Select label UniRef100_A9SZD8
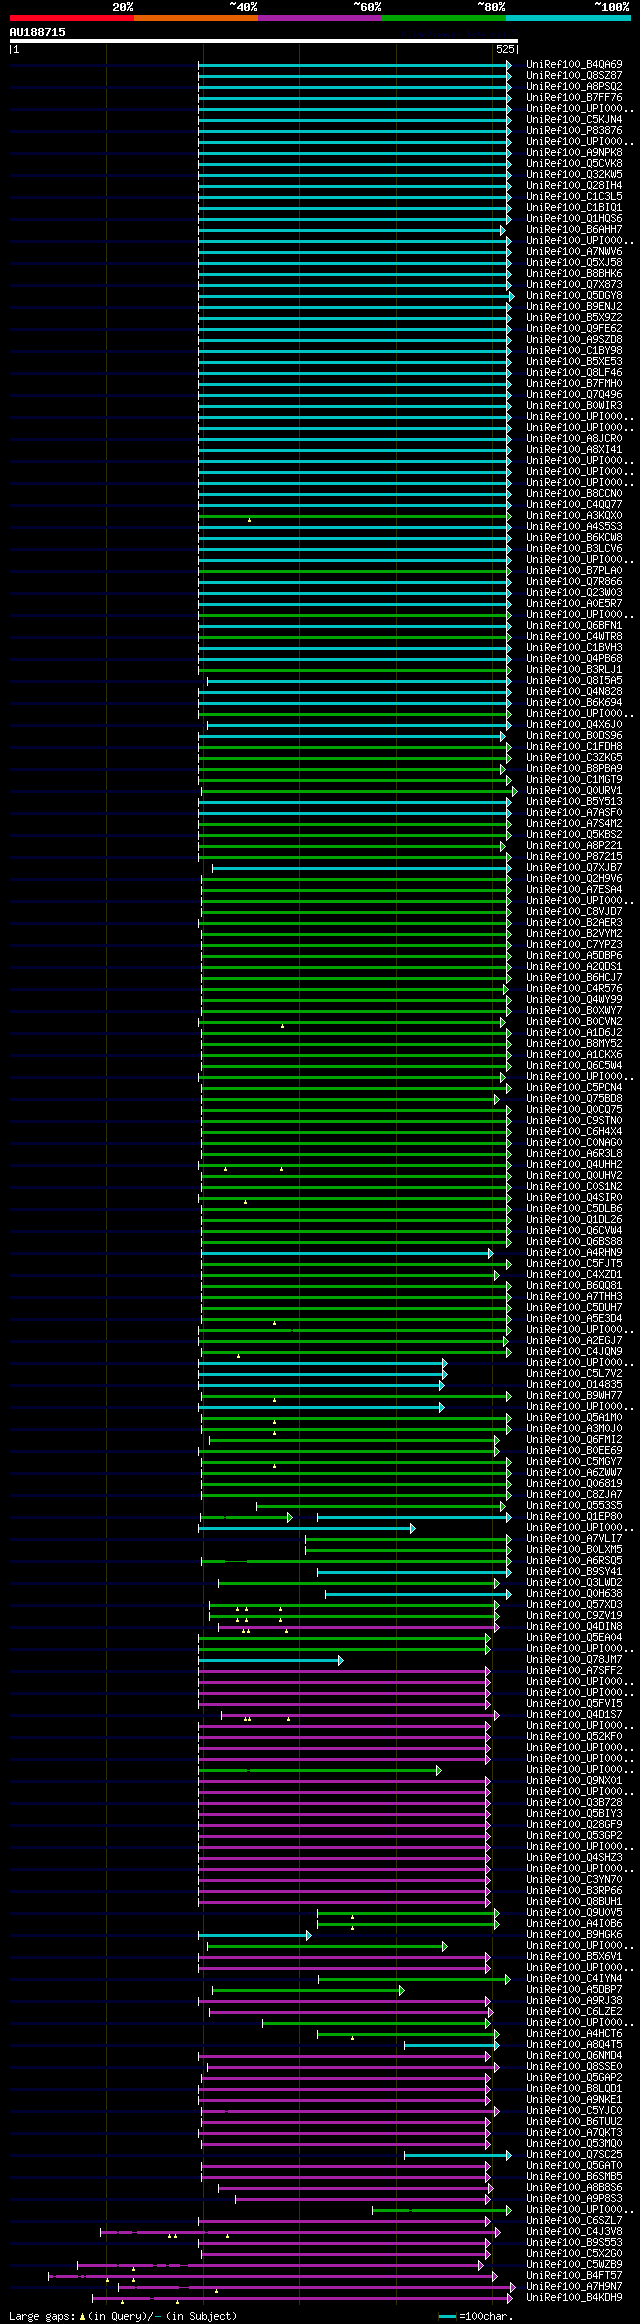 [x=574, y=340]
